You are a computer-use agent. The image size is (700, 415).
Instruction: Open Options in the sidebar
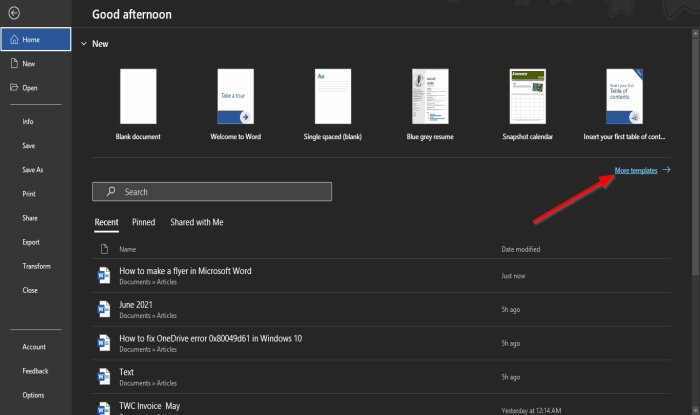(x=33, y=395)
